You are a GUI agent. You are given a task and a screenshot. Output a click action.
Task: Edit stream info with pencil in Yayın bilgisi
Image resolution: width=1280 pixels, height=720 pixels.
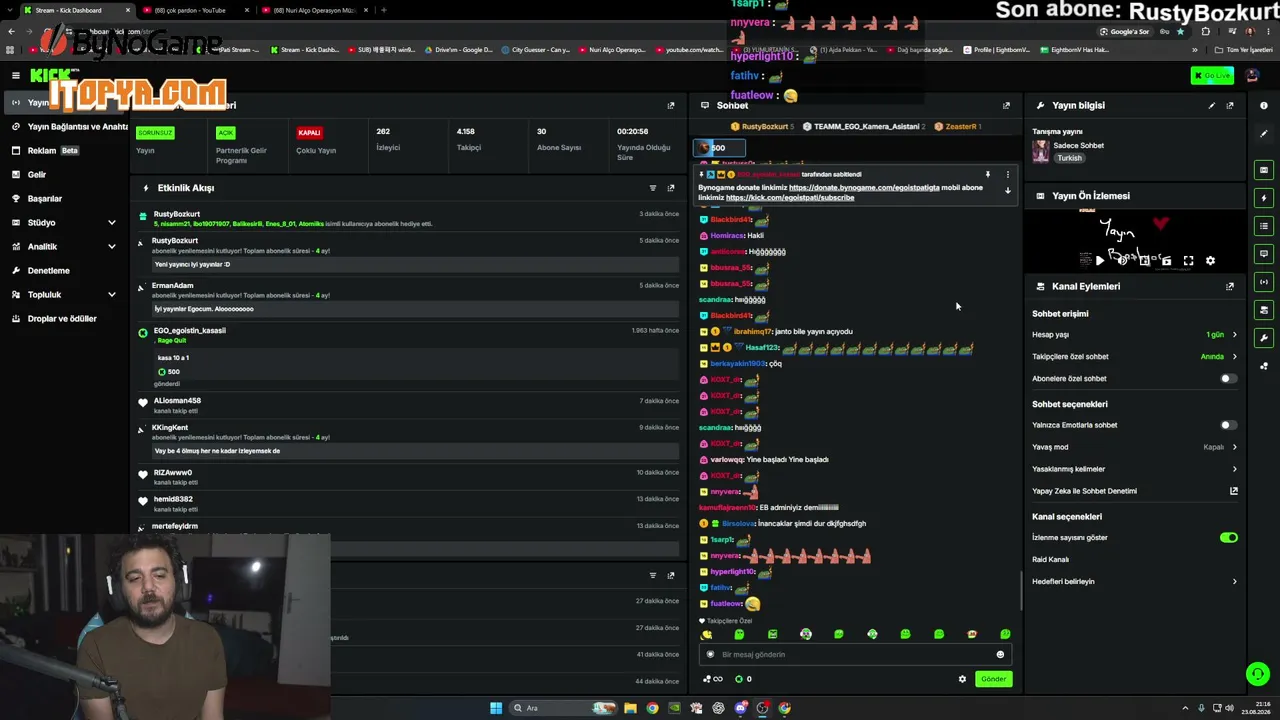[1212, 105]
